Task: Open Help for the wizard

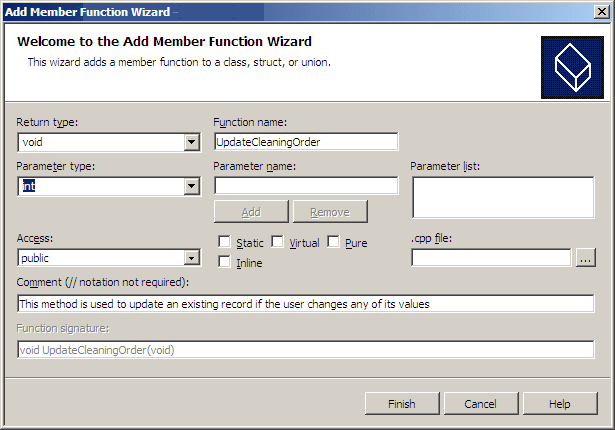Action: pyautogui.click(x=560, y=403)
